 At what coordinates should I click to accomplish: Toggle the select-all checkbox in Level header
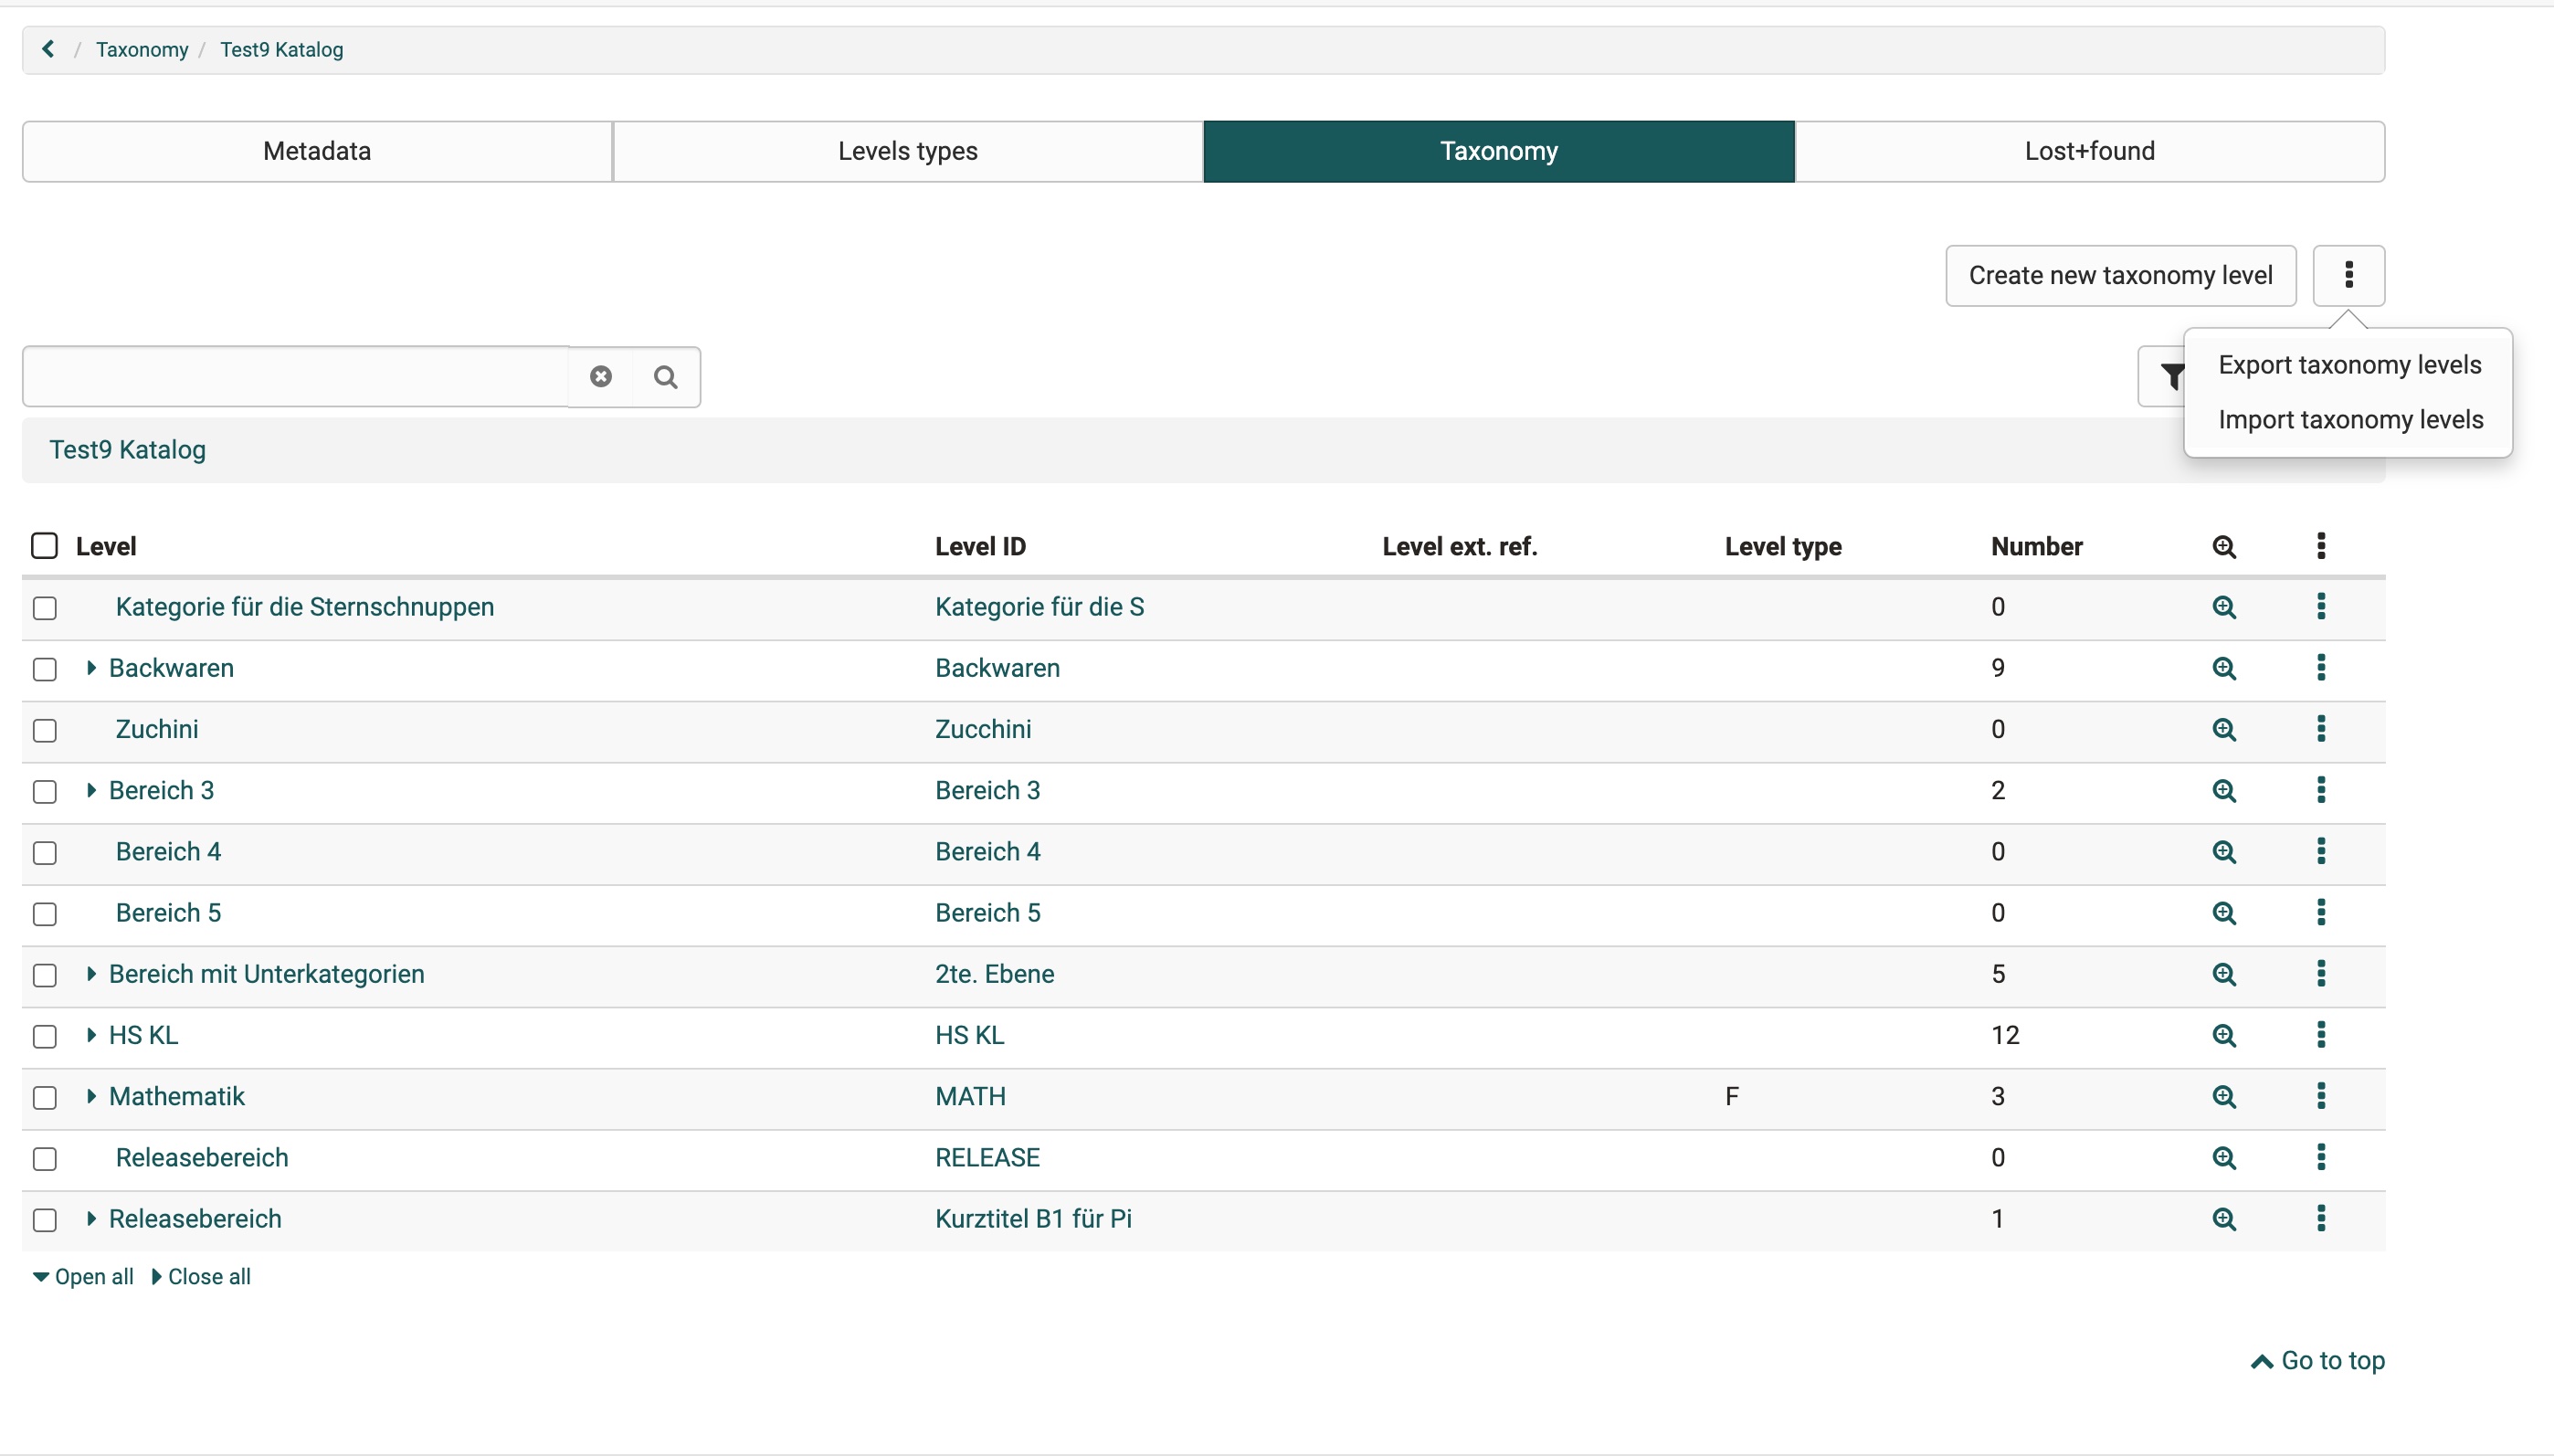click(x=44, y=546)
